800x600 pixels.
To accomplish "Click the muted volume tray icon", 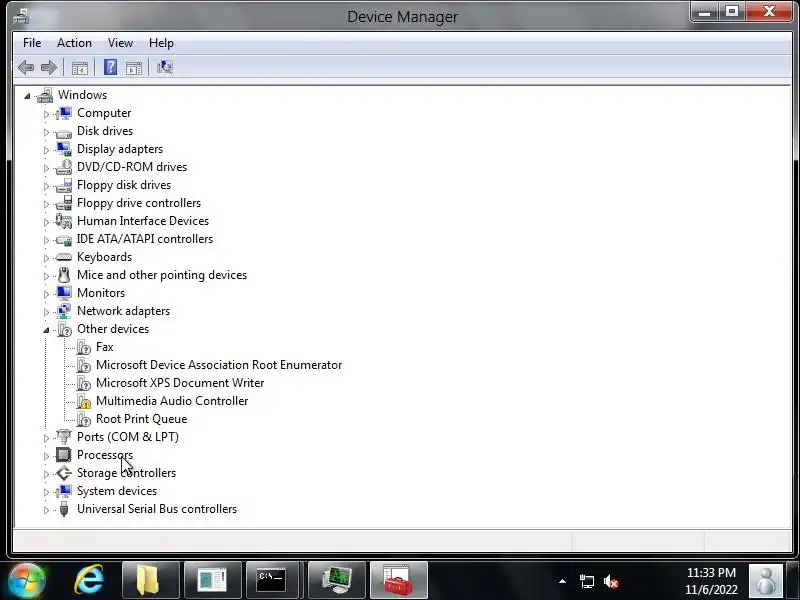I will point(611,581).
